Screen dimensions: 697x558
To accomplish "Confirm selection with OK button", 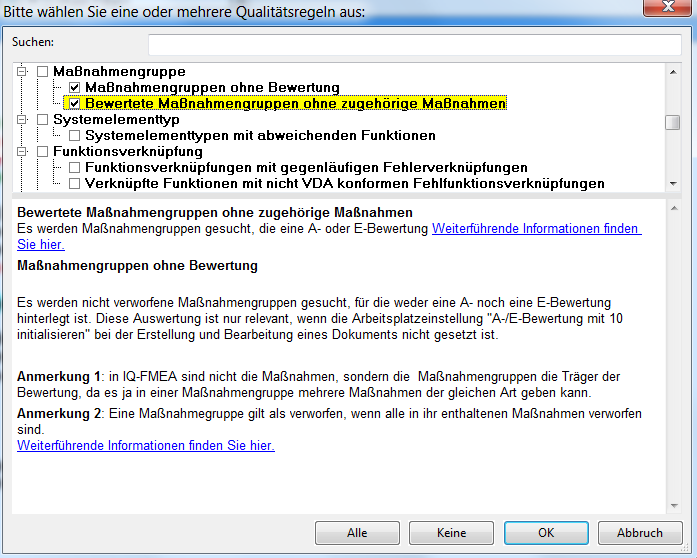I will 546,533.
